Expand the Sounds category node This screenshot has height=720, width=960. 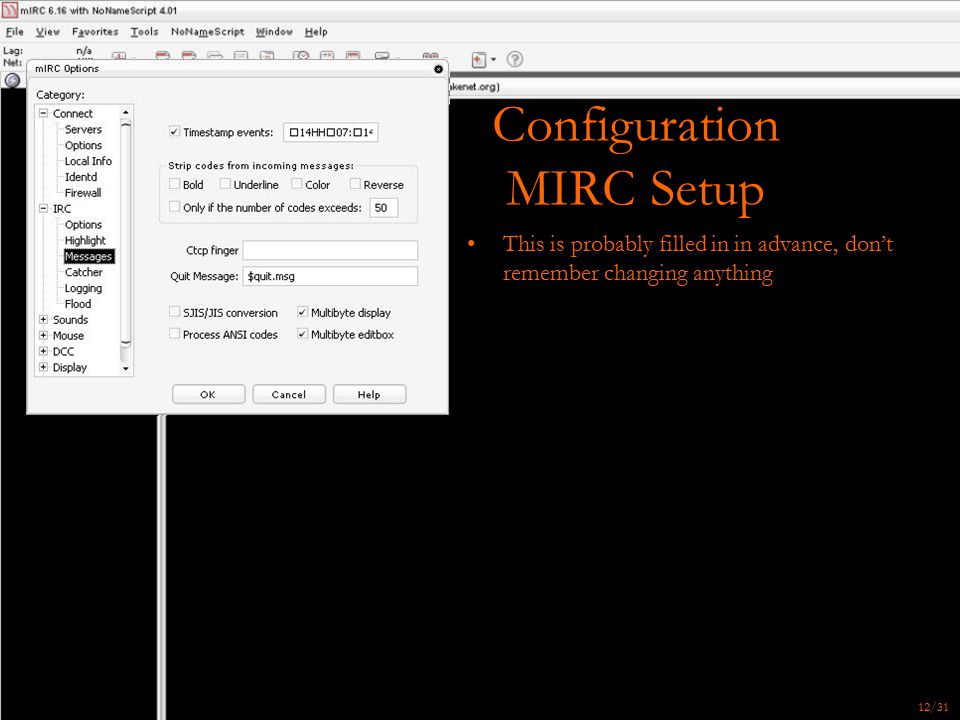pos(43,320)
